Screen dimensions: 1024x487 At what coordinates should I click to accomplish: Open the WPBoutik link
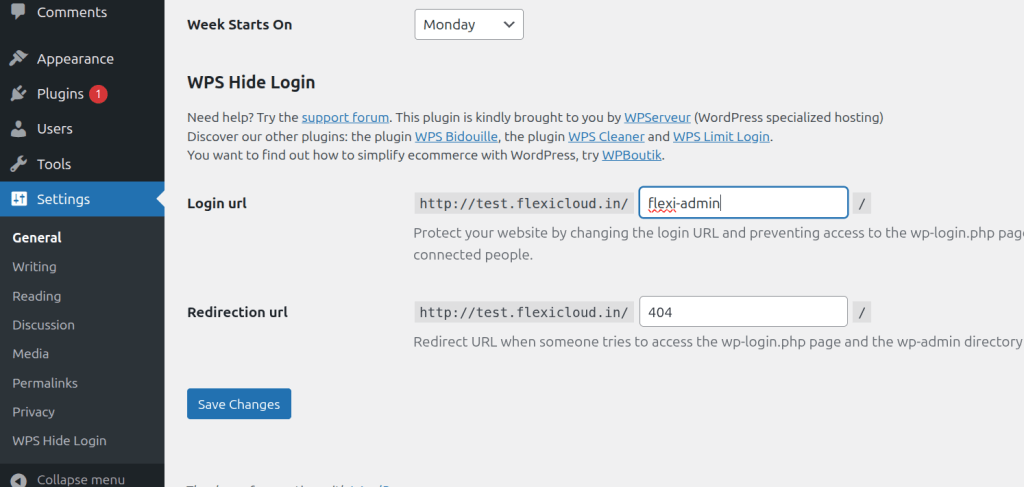click(x=632, y=155)
